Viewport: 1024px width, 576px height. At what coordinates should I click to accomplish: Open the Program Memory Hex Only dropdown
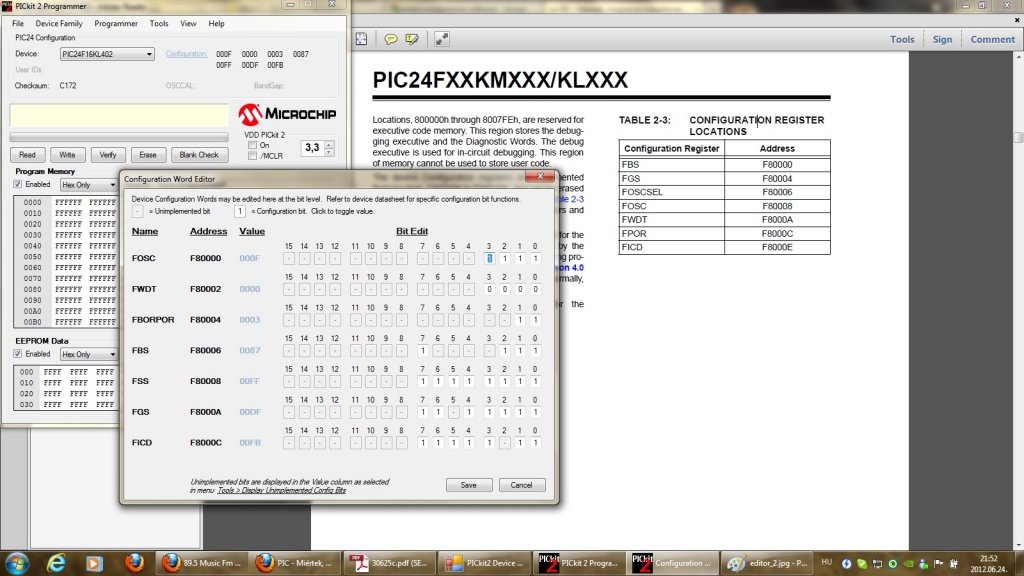(x=88, y=185)
